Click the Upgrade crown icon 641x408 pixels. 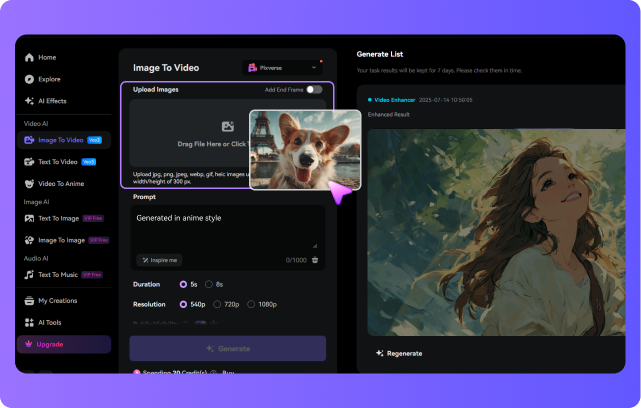[x=29, y=344]
